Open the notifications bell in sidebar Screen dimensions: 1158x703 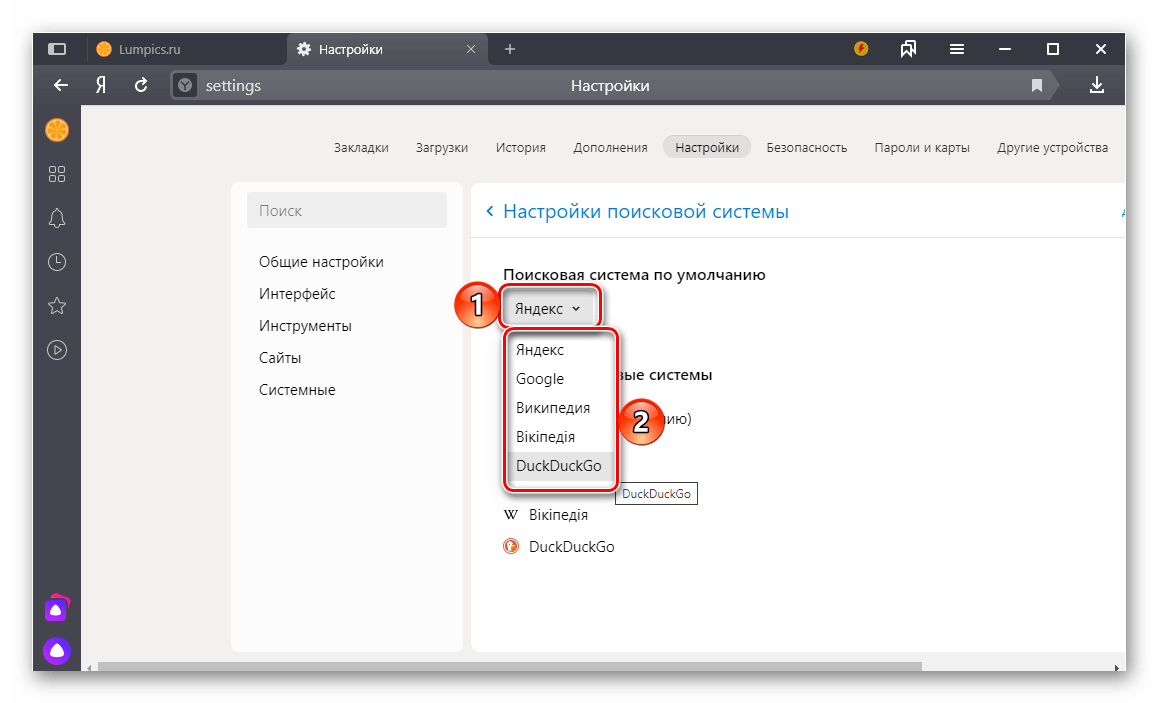tap(57, 218)
